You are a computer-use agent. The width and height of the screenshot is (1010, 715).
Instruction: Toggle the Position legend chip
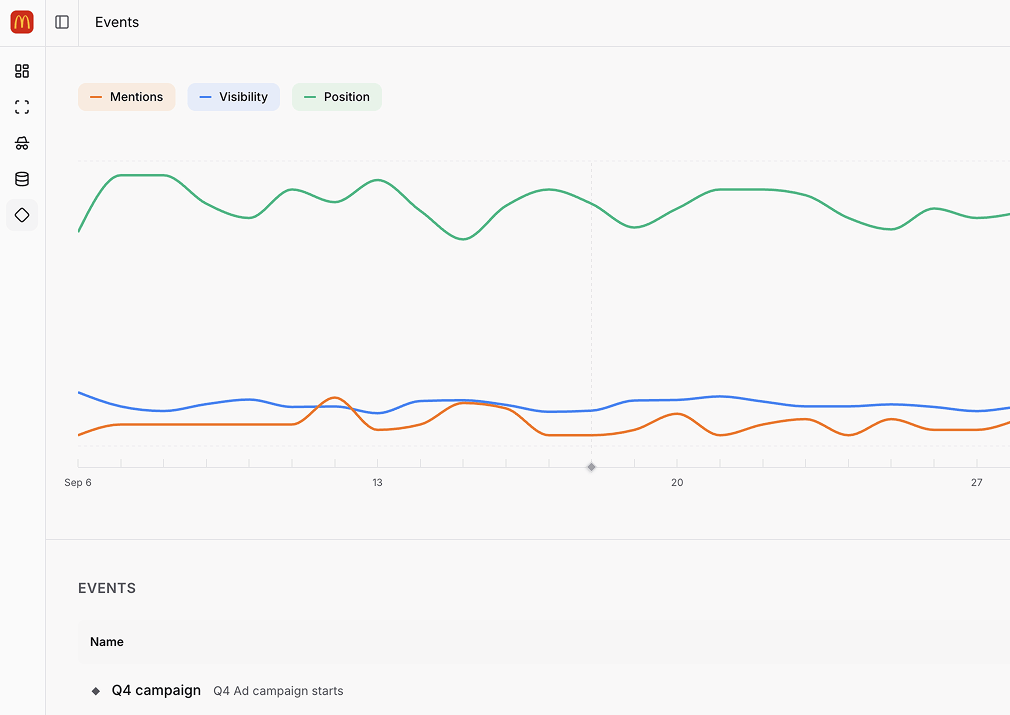click(x=337, y=97)
